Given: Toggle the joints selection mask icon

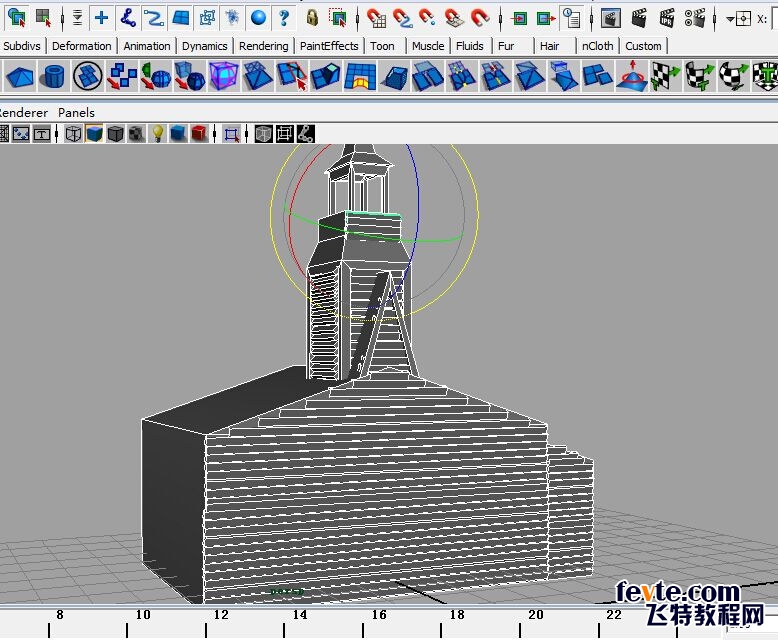Looking at the screenshot, I should (129, 18).
